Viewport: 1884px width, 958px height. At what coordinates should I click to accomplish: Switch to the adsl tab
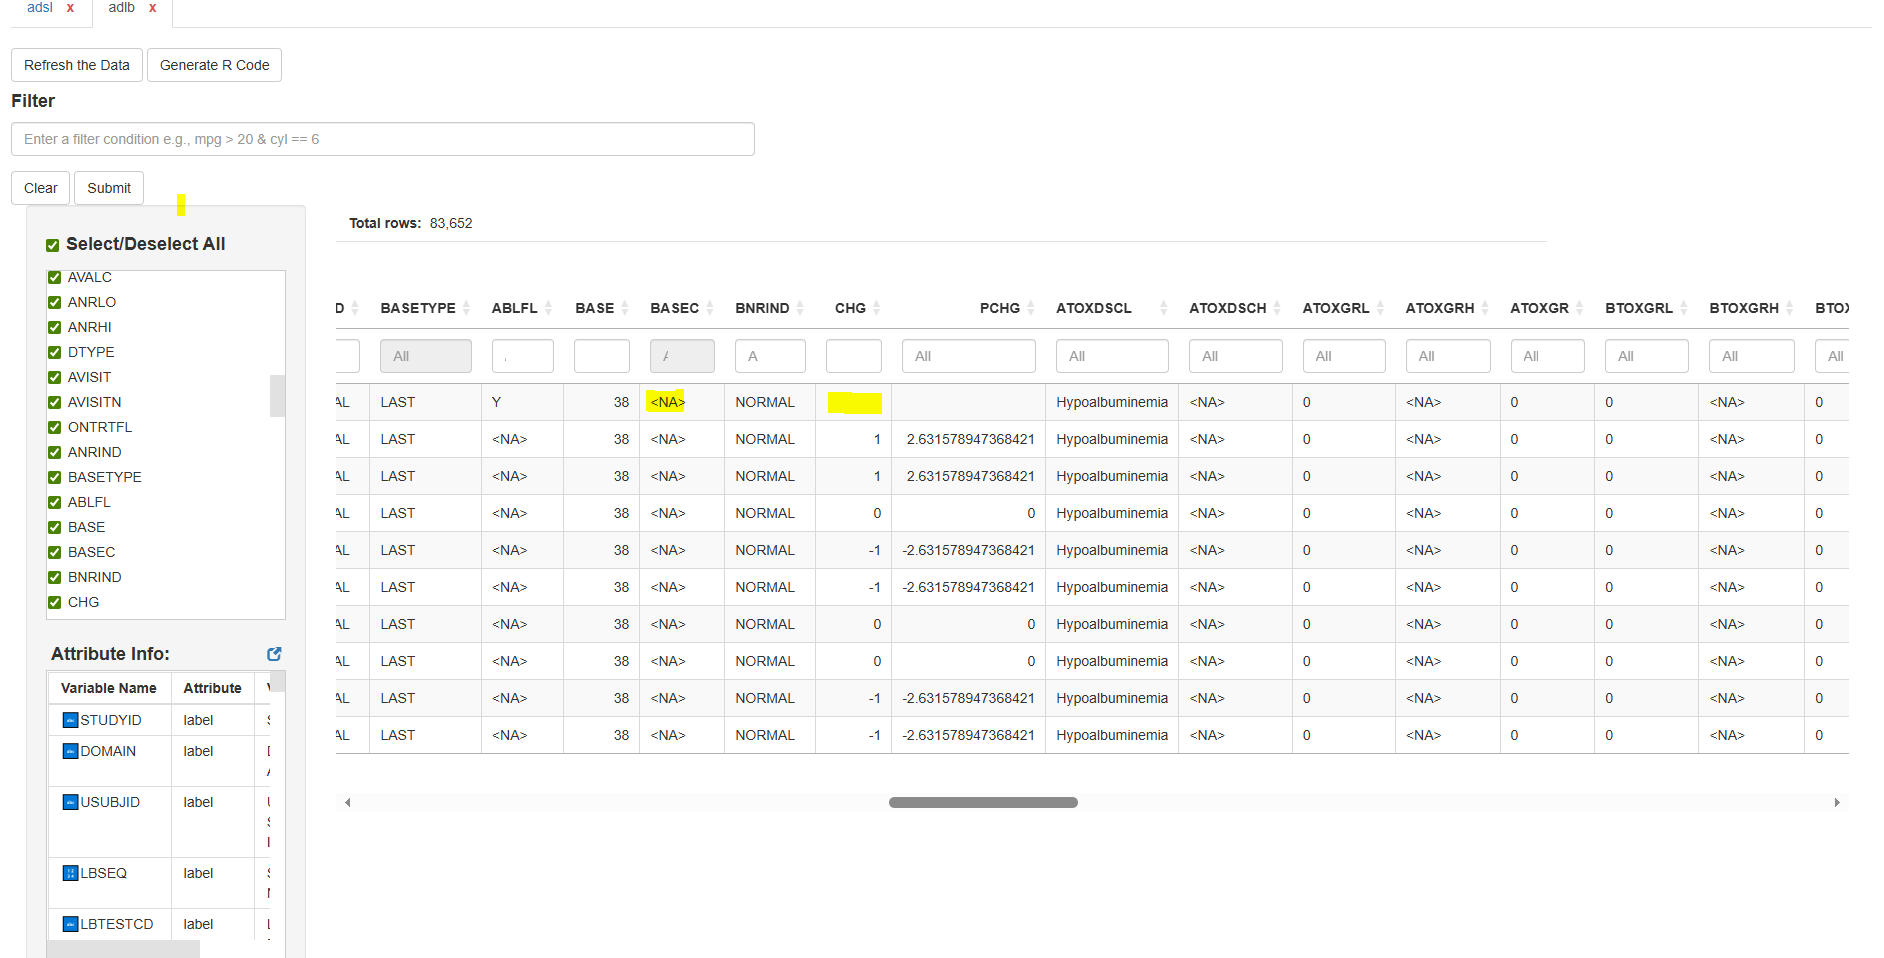38,7
